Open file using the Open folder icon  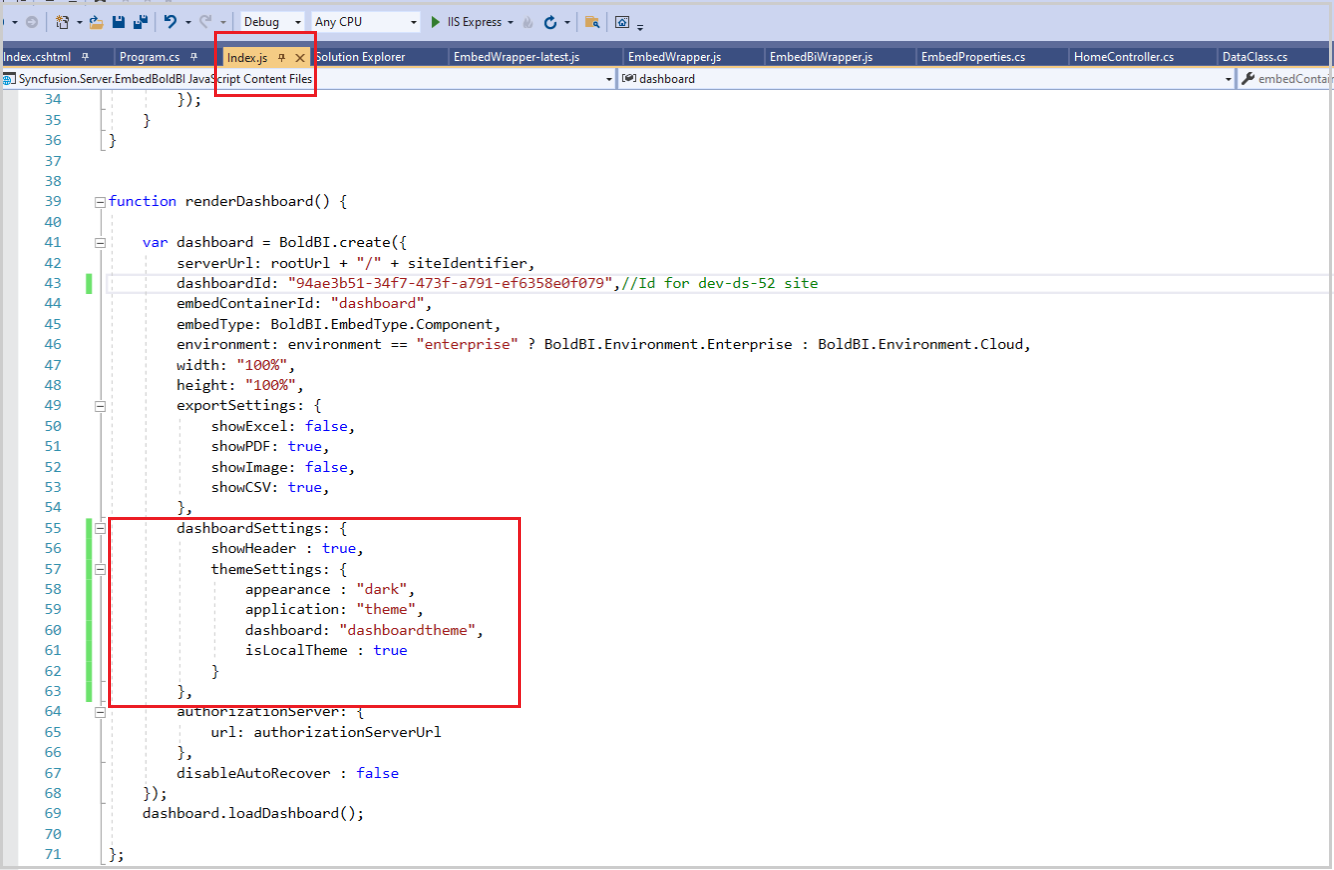click(x=96, y=22)
